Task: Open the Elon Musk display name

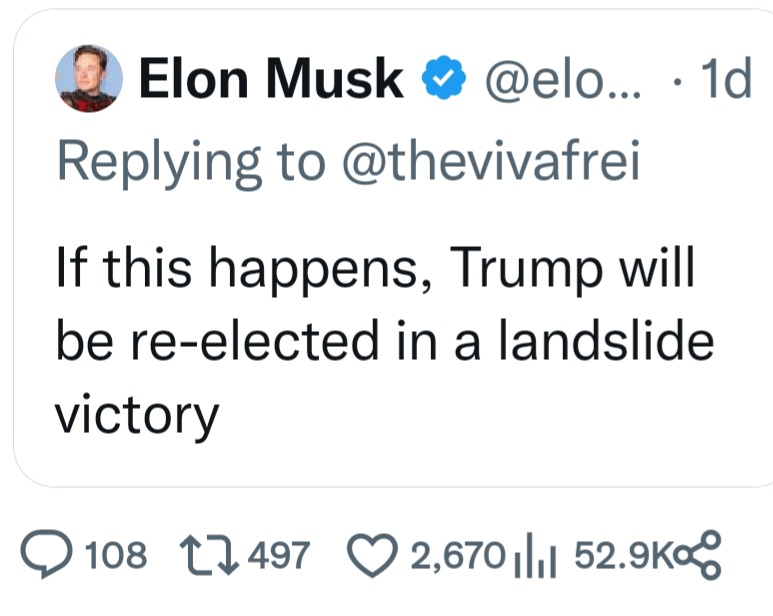Action: click(272, 80)
